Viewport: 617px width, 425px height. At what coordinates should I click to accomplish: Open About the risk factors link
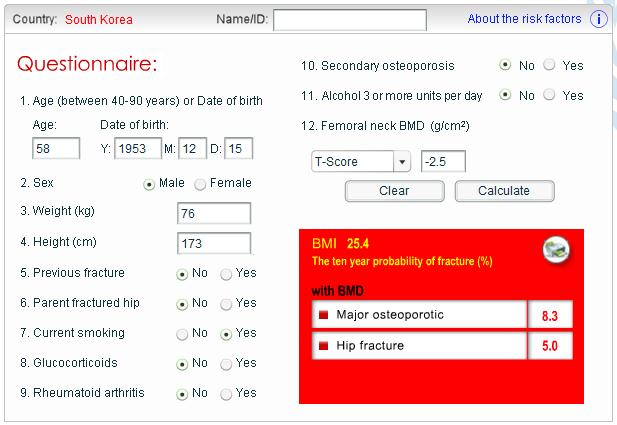524,19
